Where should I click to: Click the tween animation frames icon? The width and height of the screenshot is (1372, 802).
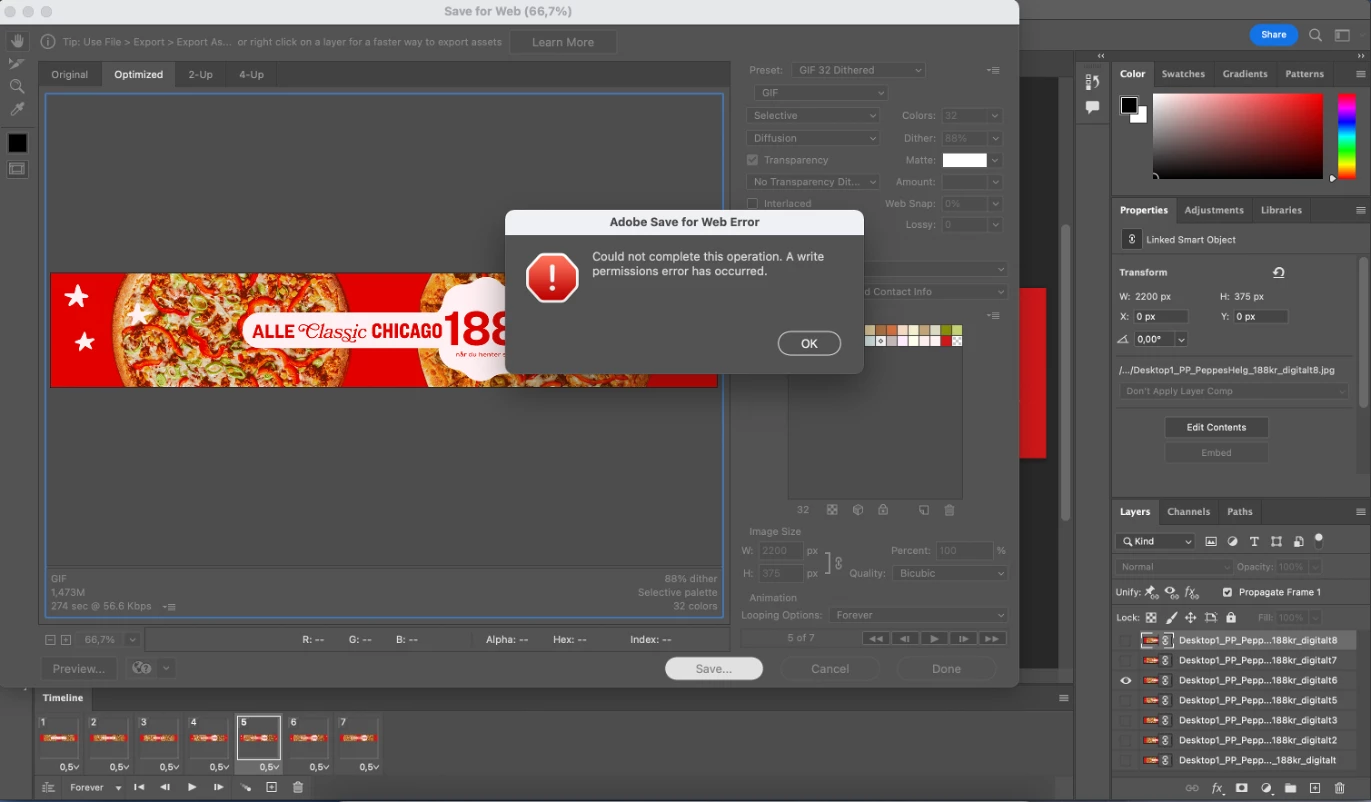coord(245,788)
